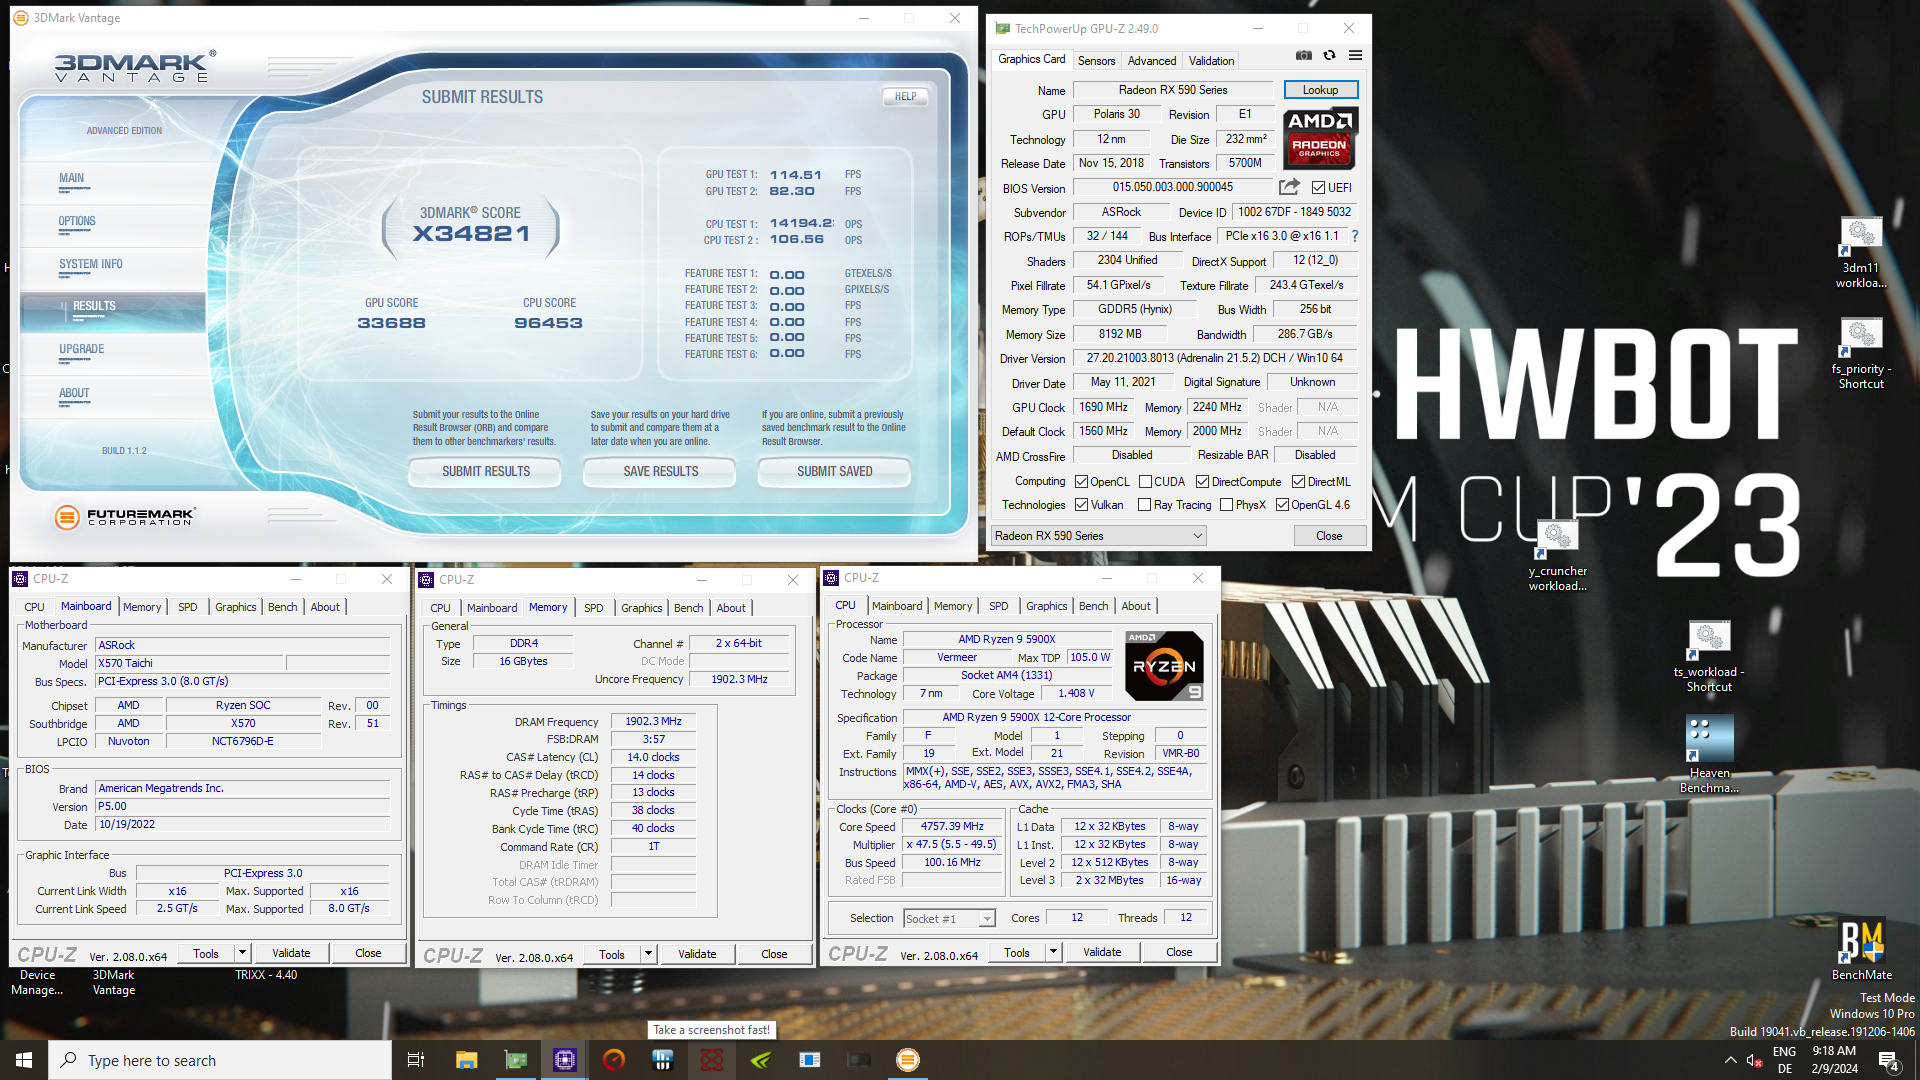This screenshot has height=1080, width=1920.
Task: Click SUBMIT RESULTS button
Action: pyautogui.click(x=486, y=472)
